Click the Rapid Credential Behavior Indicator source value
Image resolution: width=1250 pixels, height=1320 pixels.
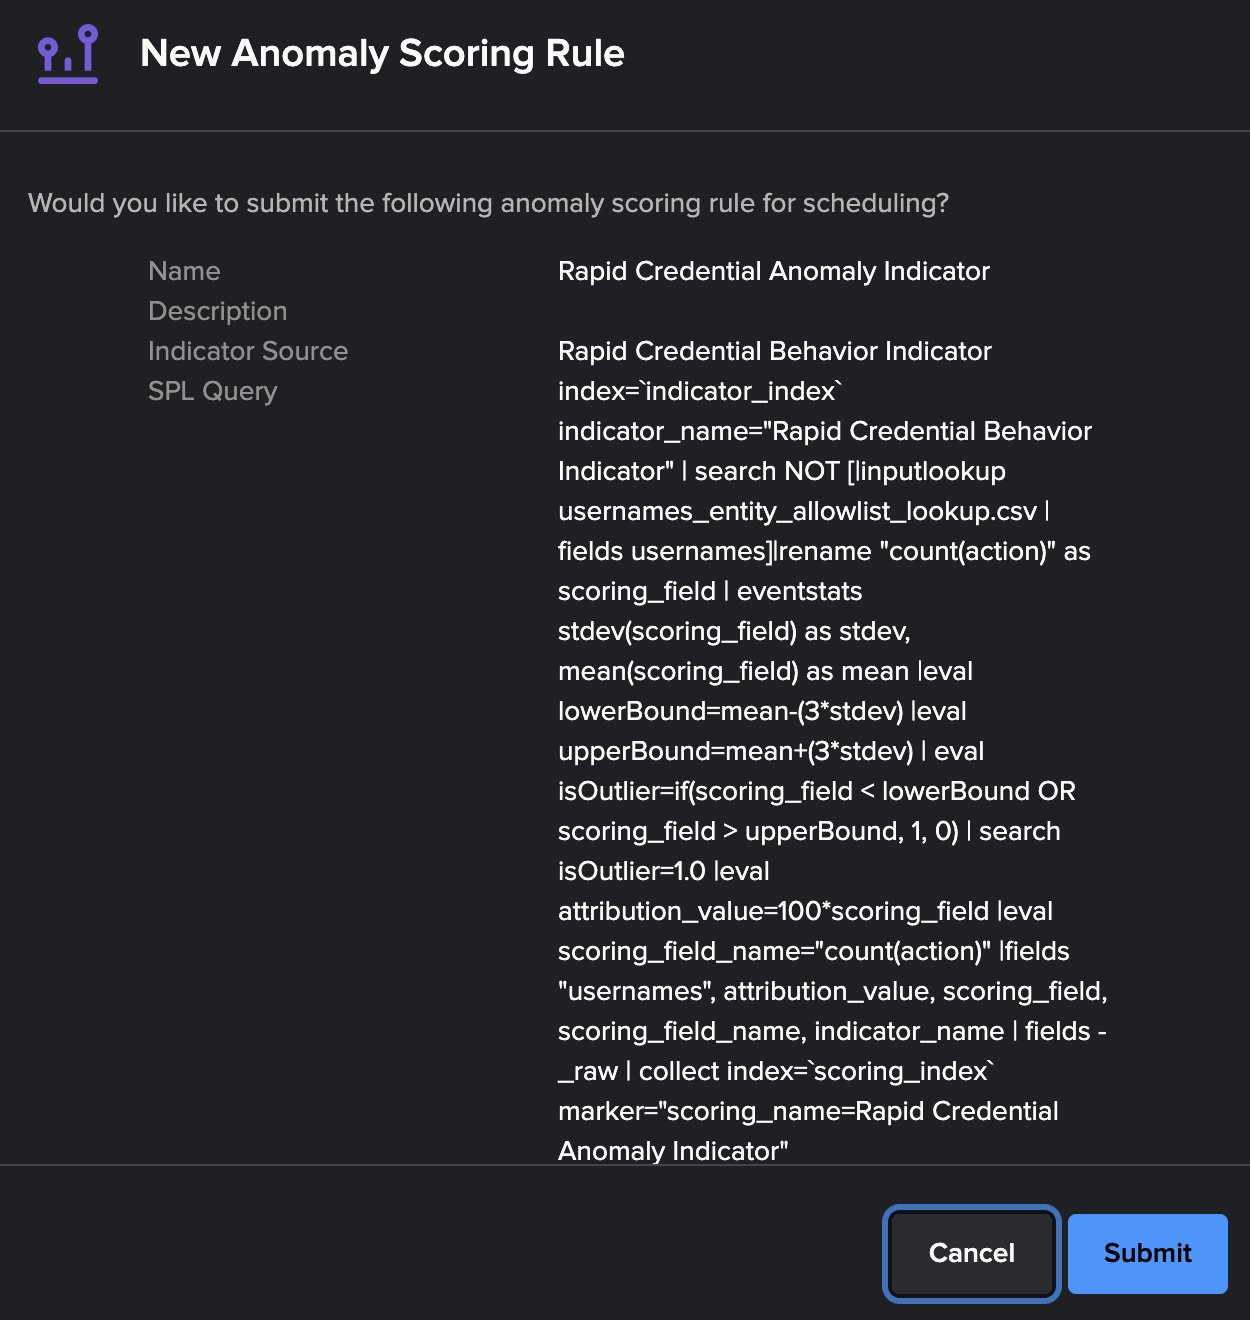[x=774, y=351]
